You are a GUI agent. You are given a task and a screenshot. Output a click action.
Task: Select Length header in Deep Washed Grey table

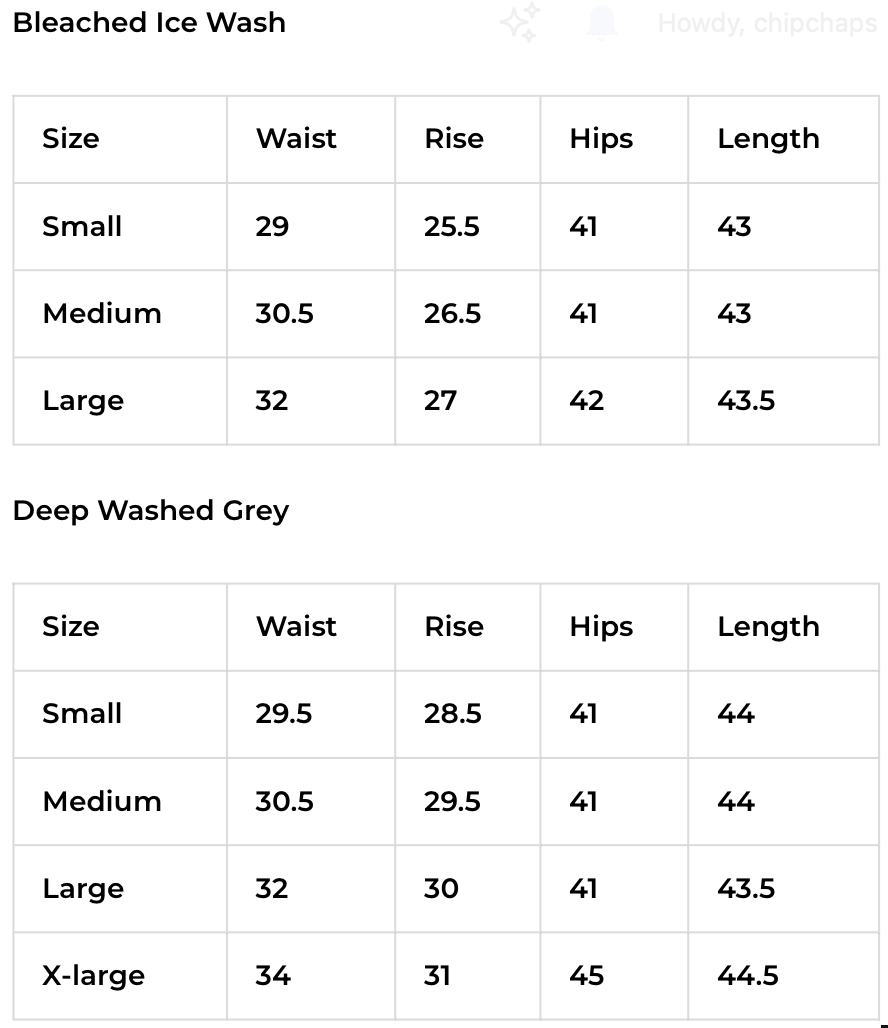(768, 627)
